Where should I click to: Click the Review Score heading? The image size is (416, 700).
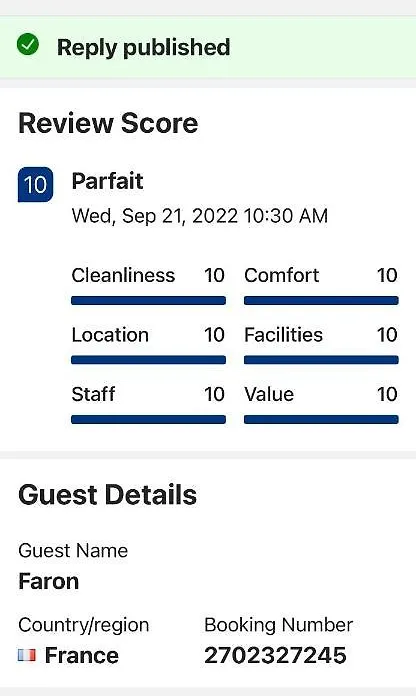tap(108, 123)
